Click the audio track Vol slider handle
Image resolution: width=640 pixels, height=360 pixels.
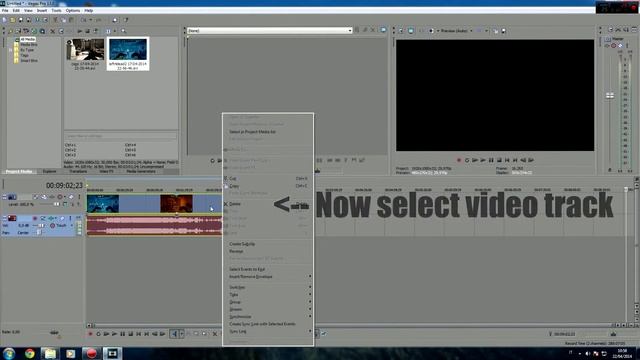41,225
